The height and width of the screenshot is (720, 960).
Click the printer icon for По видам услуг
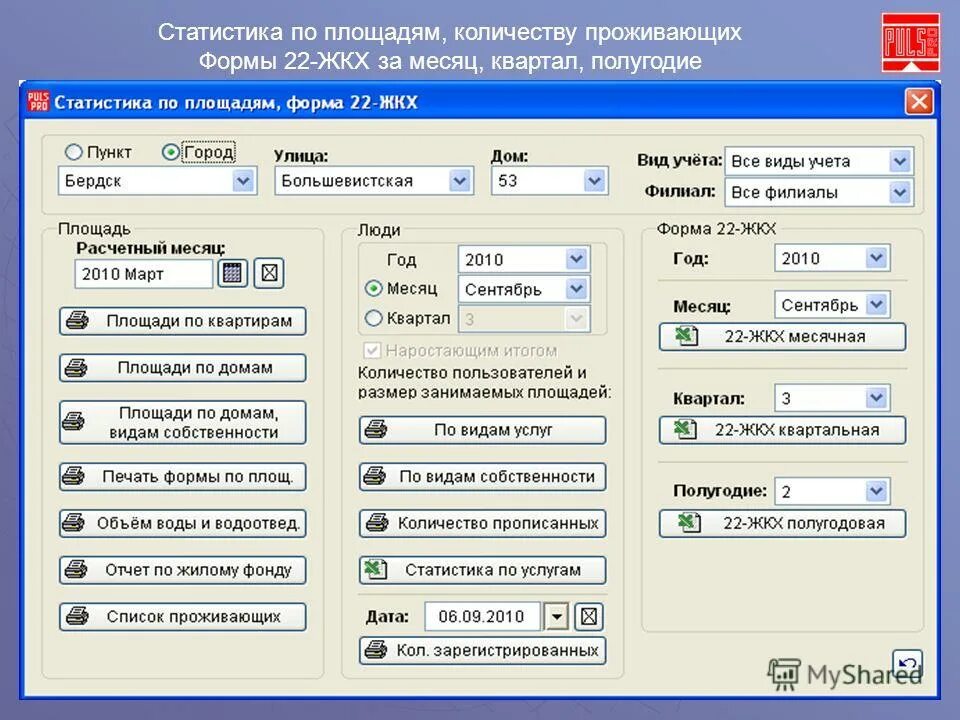[x=378, y=429]
